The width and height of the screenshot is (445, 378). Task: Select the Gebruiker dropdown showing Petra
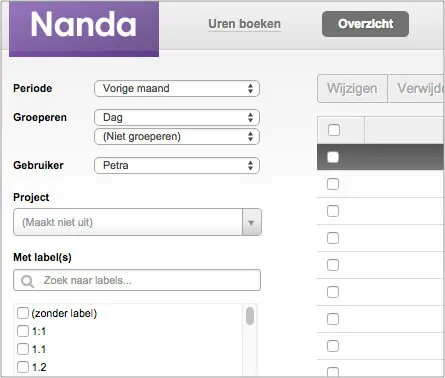click(177, 165)
